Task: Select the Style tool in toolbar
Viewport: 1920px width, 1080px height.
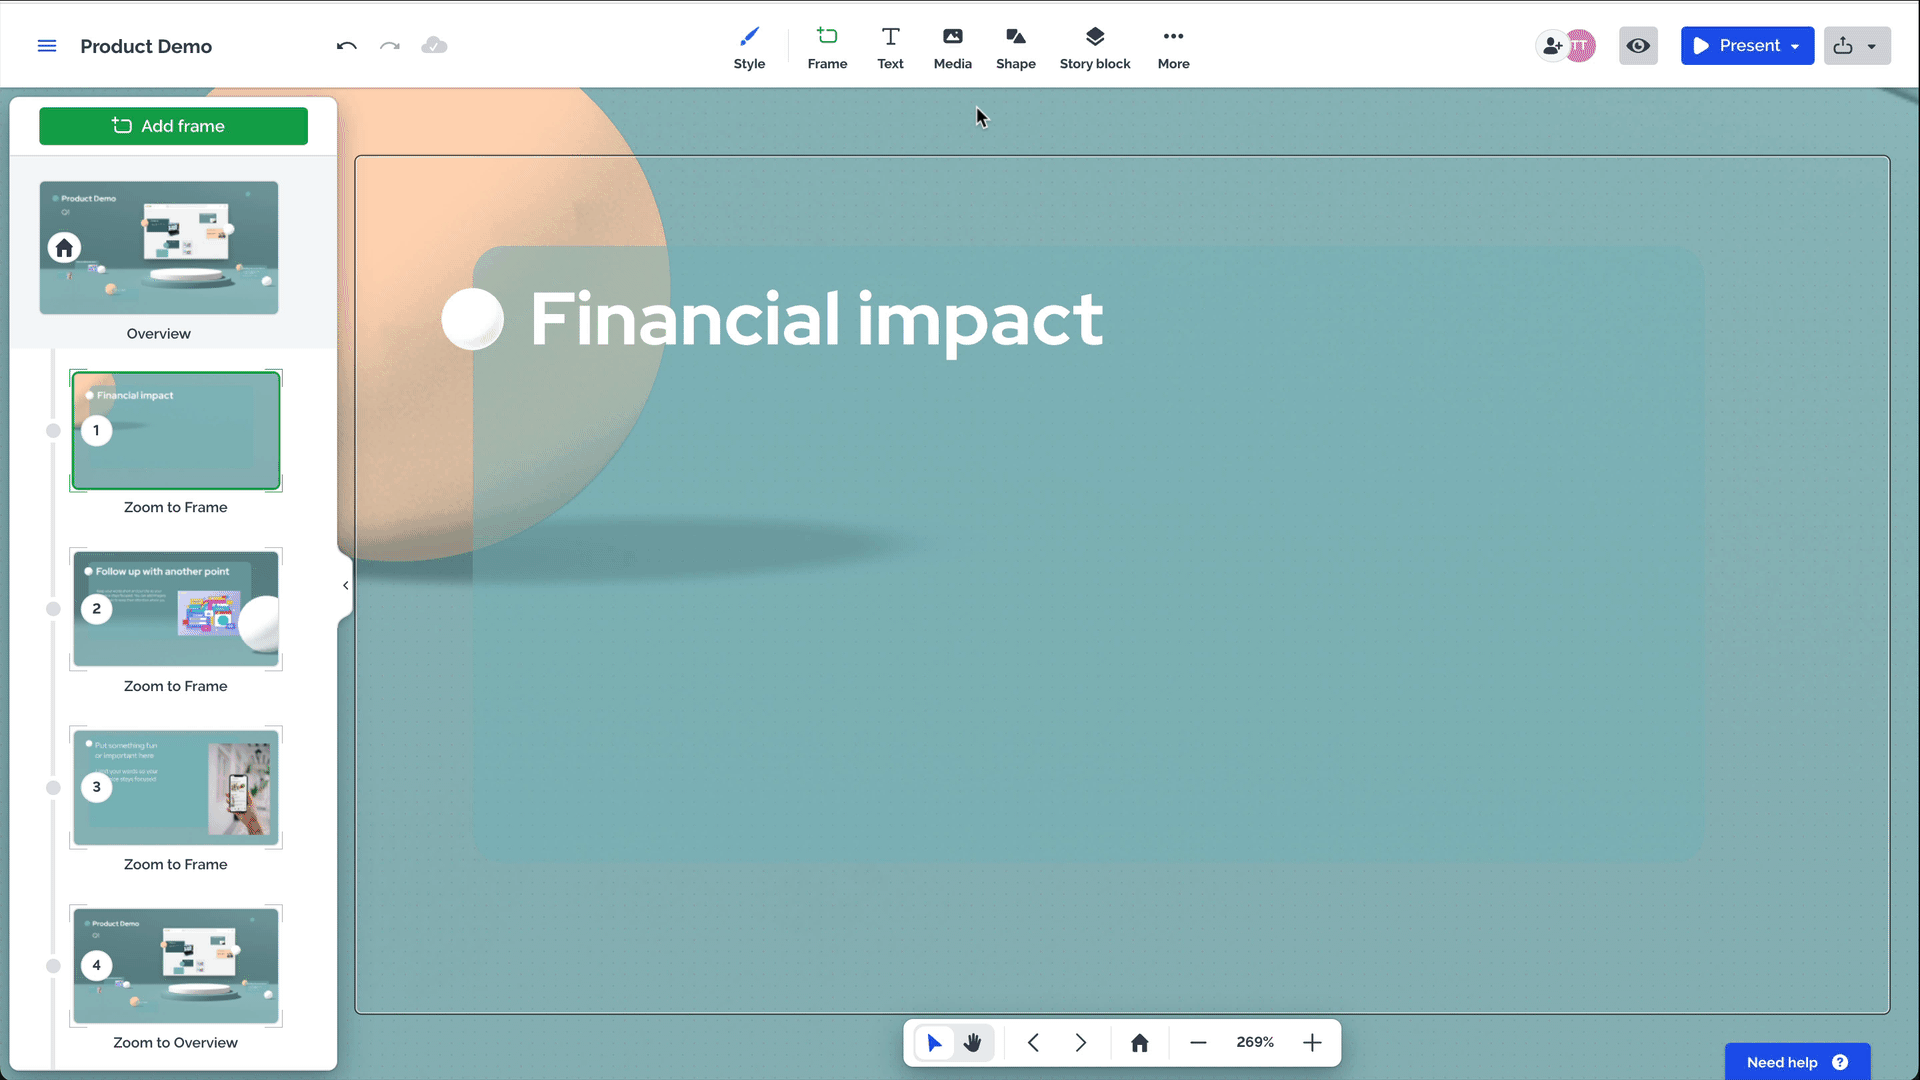Action: pos(749,46)
